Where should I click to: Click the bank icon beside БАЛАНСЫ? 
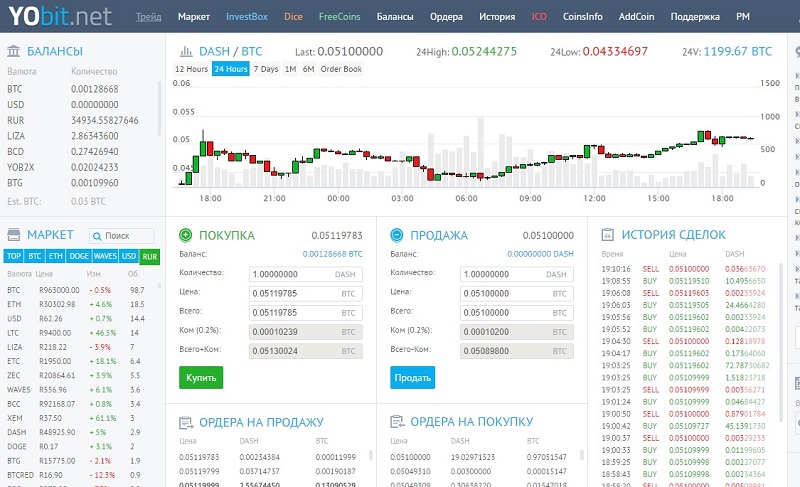click(14, 51)
